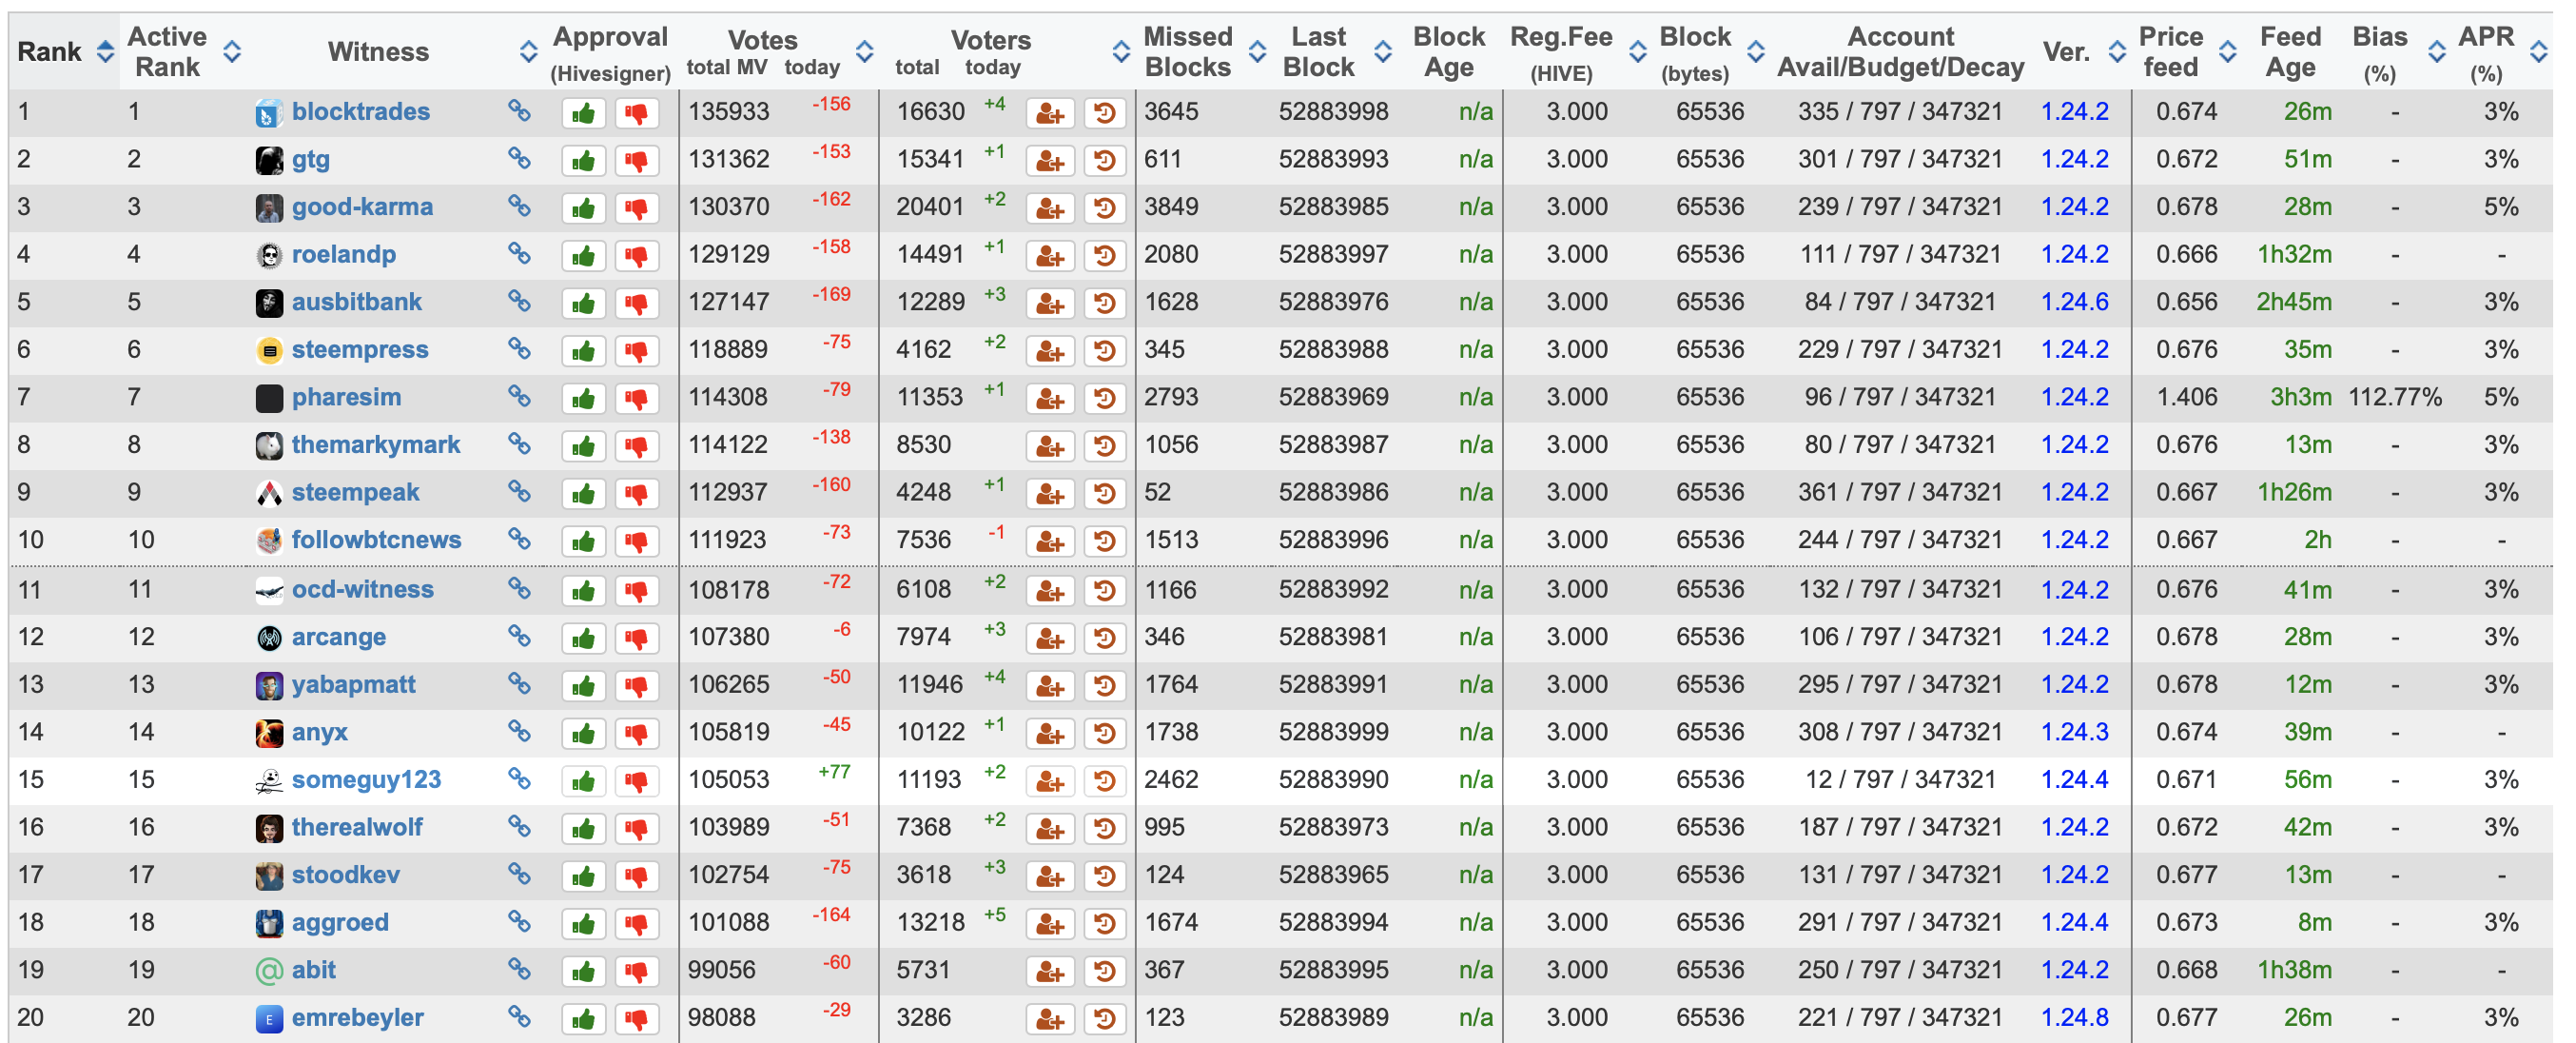
Task: Open voters icon for followbtcnews
Action: (1050, 542)
